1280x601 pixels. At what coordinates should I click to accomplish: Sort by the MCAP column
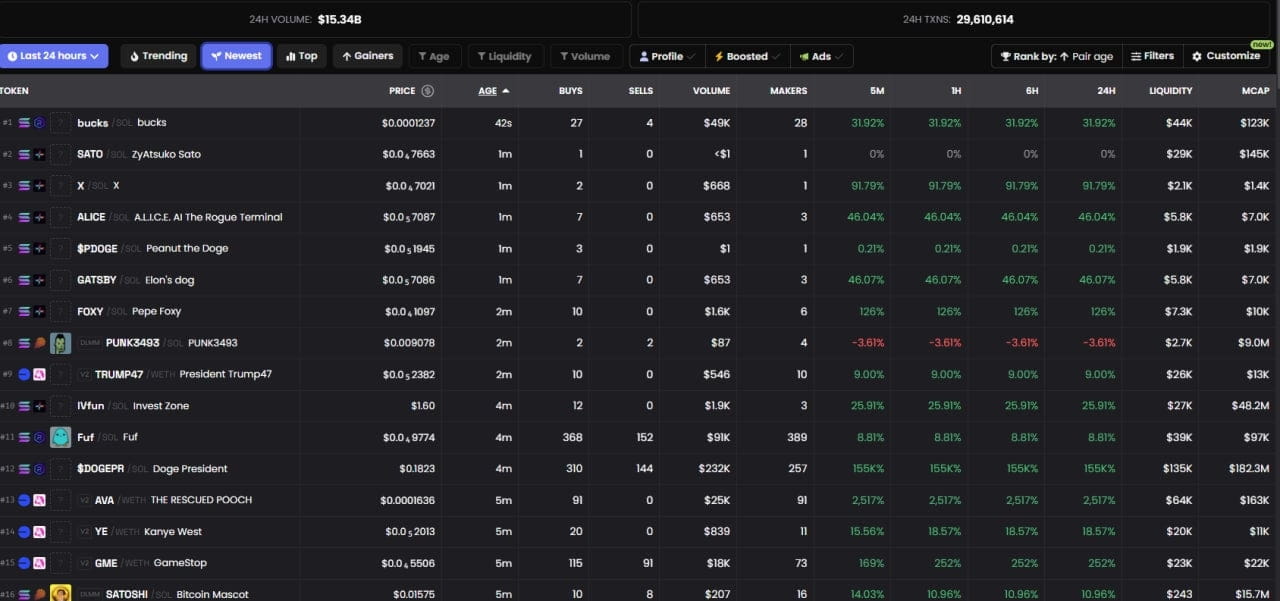[1256, 91]
